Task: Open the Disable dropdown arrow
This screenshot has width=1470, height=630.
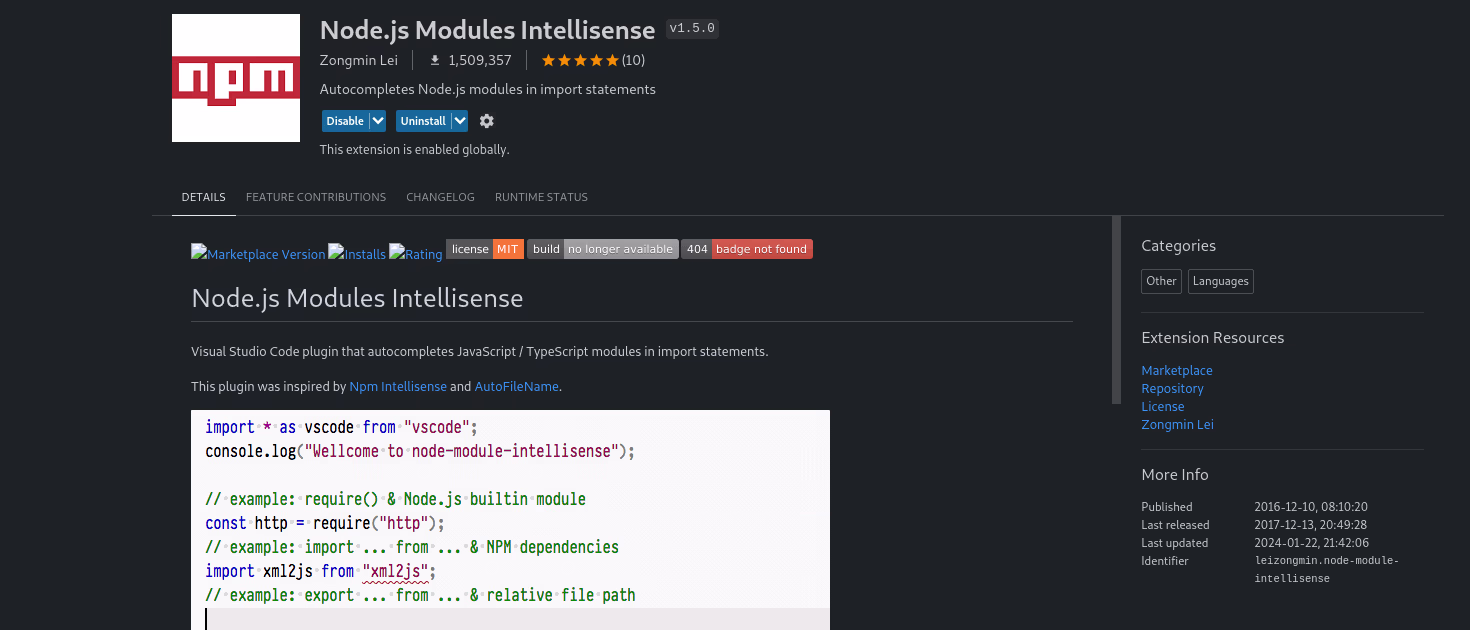Action: pos(377,121)
